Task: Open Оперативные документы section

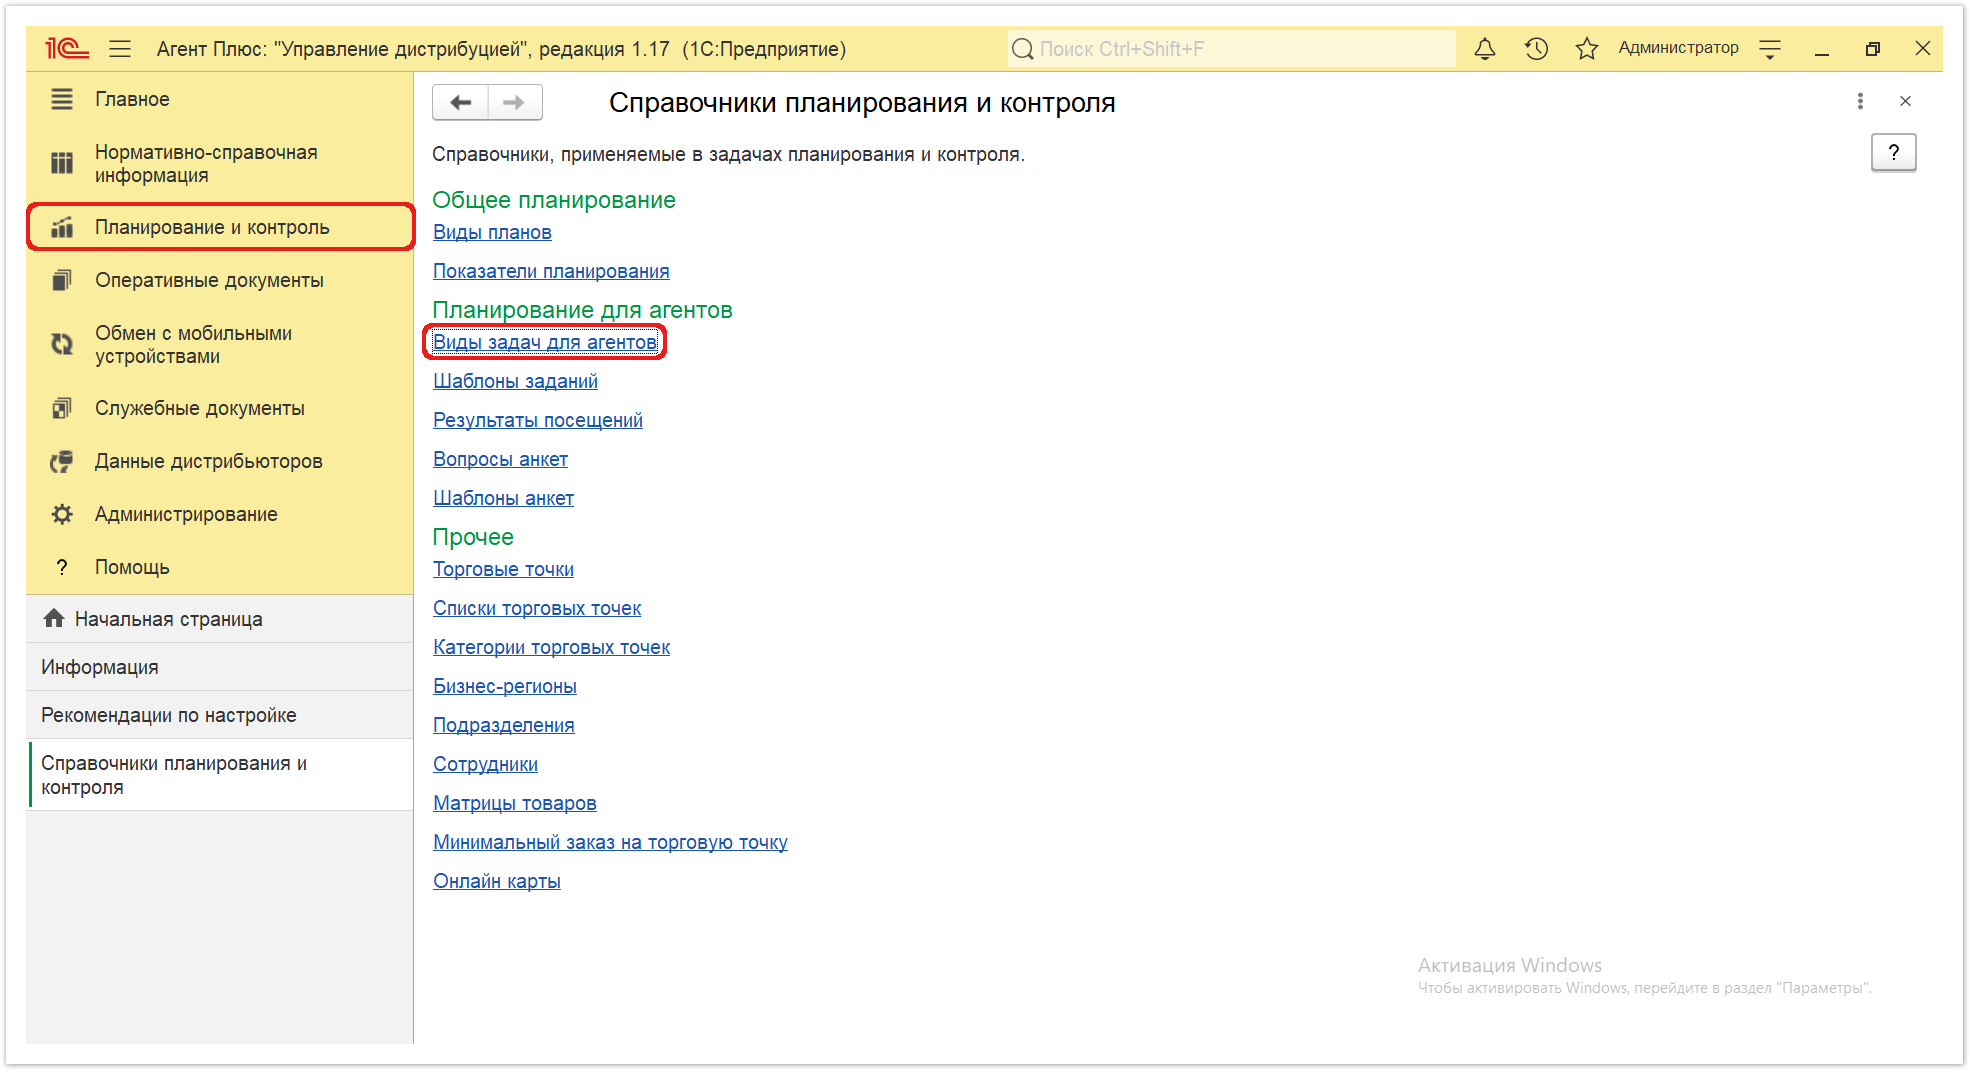Action: (x=220, y=280)
